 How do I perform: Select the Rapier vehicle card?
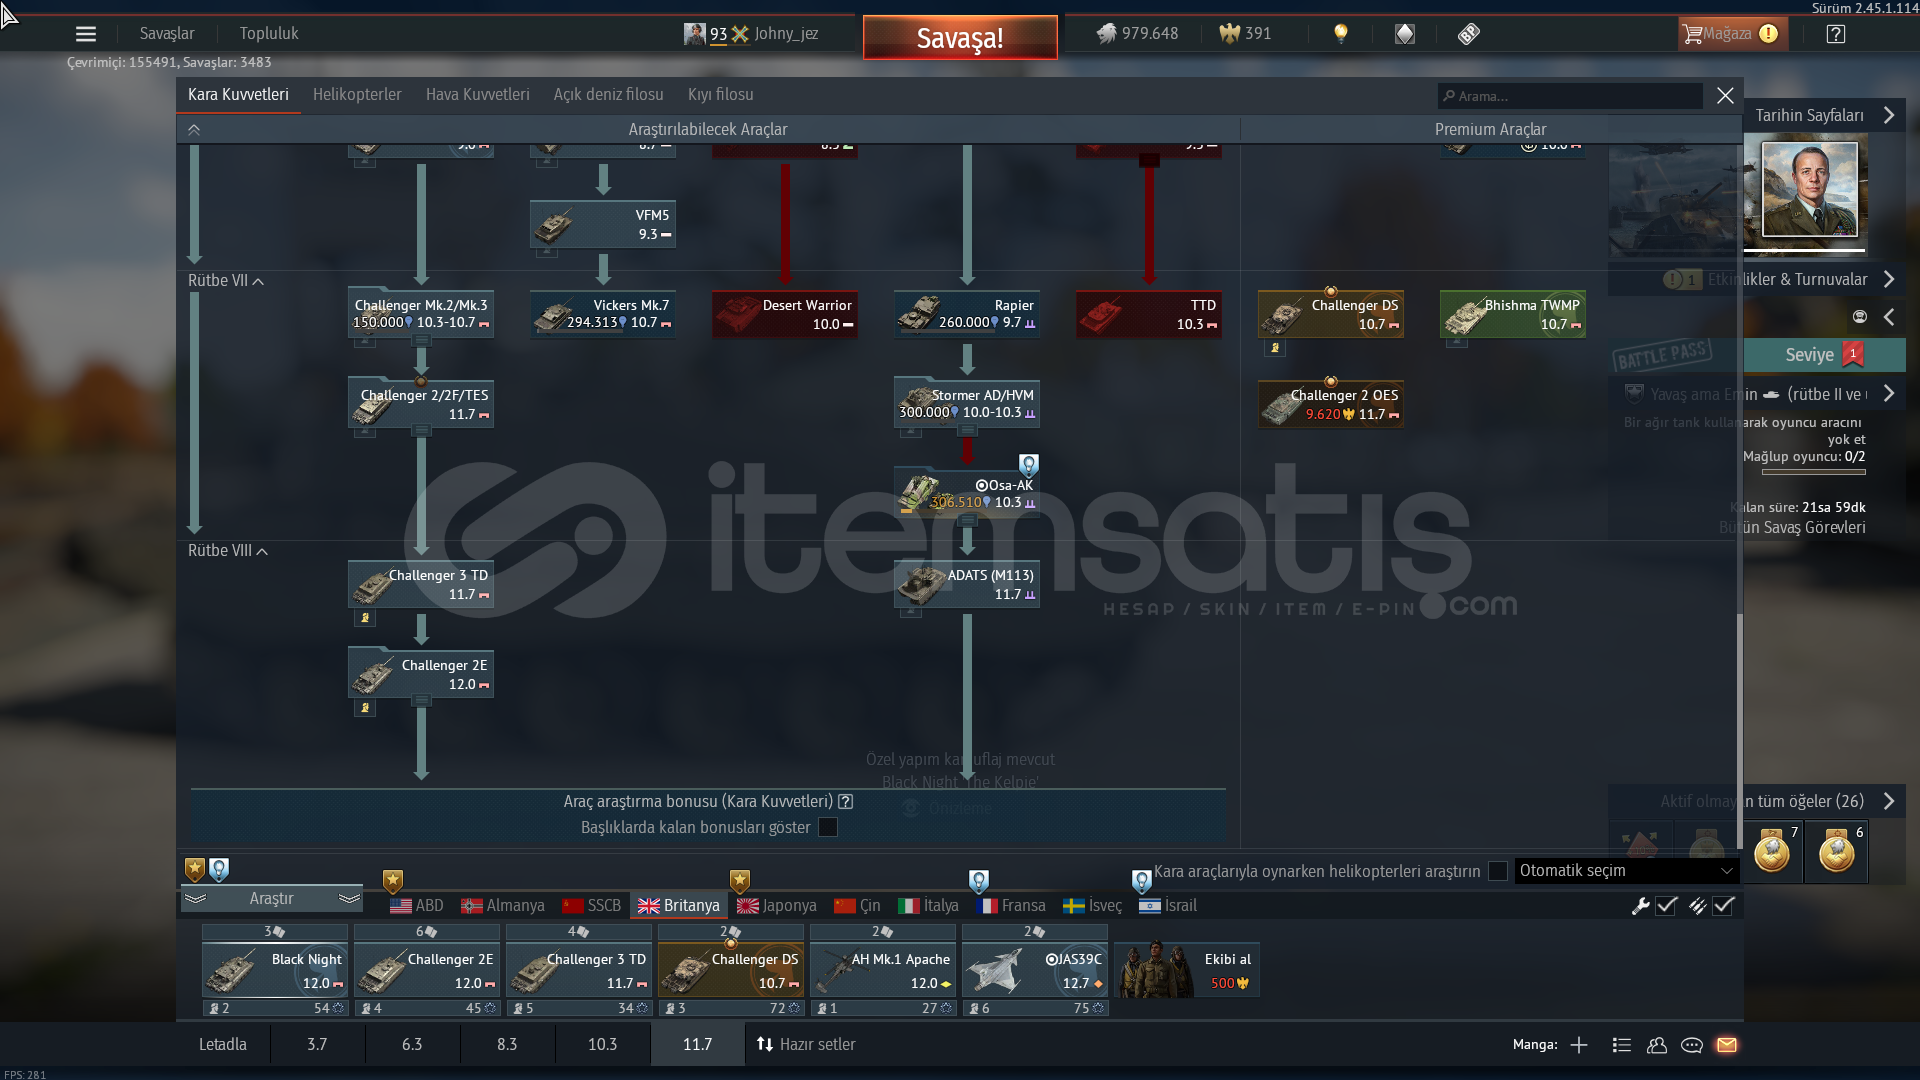click(x=967, y=314)
